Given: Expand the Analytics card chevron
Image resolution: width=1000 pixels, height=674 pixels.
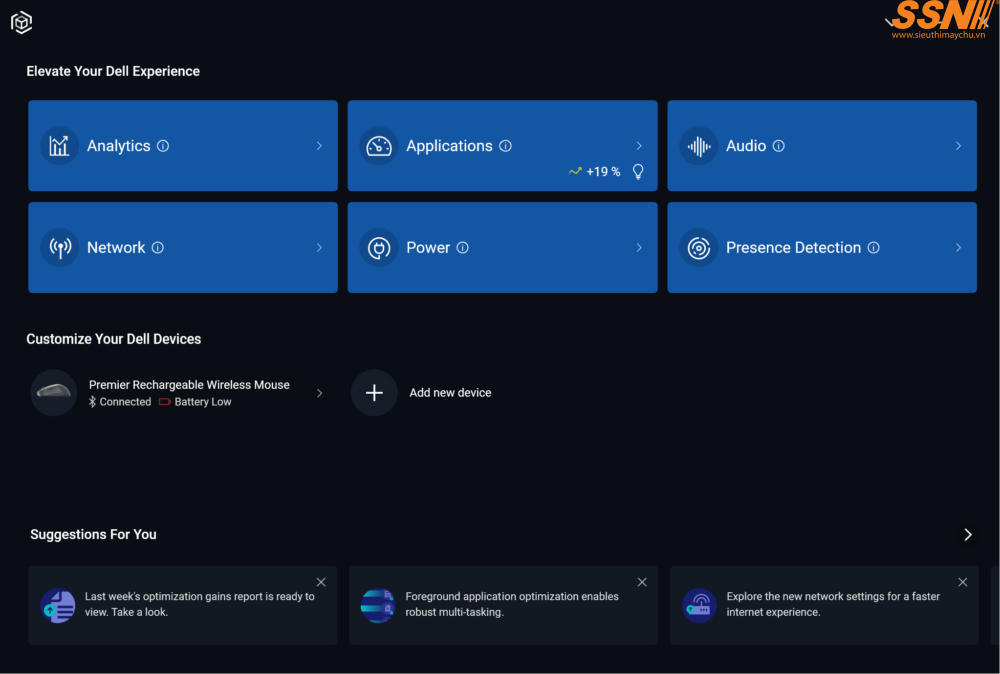Looking at the screenshot, I should coord(320,146).
